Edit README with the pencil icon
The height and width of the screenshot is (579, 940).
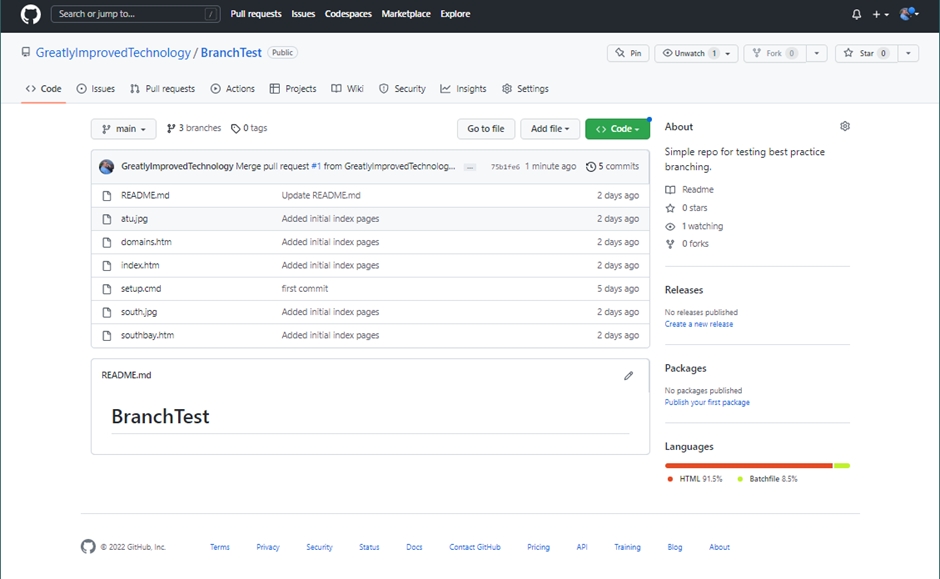(x=628, y=376)
